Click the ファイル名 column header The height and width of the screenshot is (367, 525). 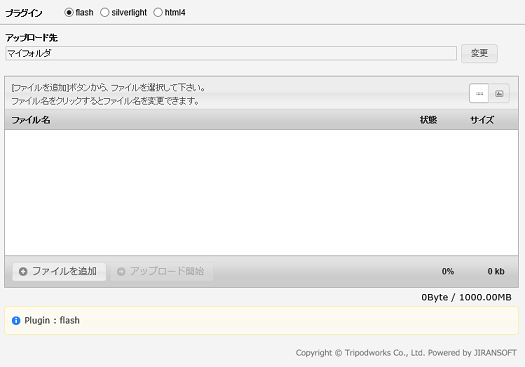pos(31,120)
